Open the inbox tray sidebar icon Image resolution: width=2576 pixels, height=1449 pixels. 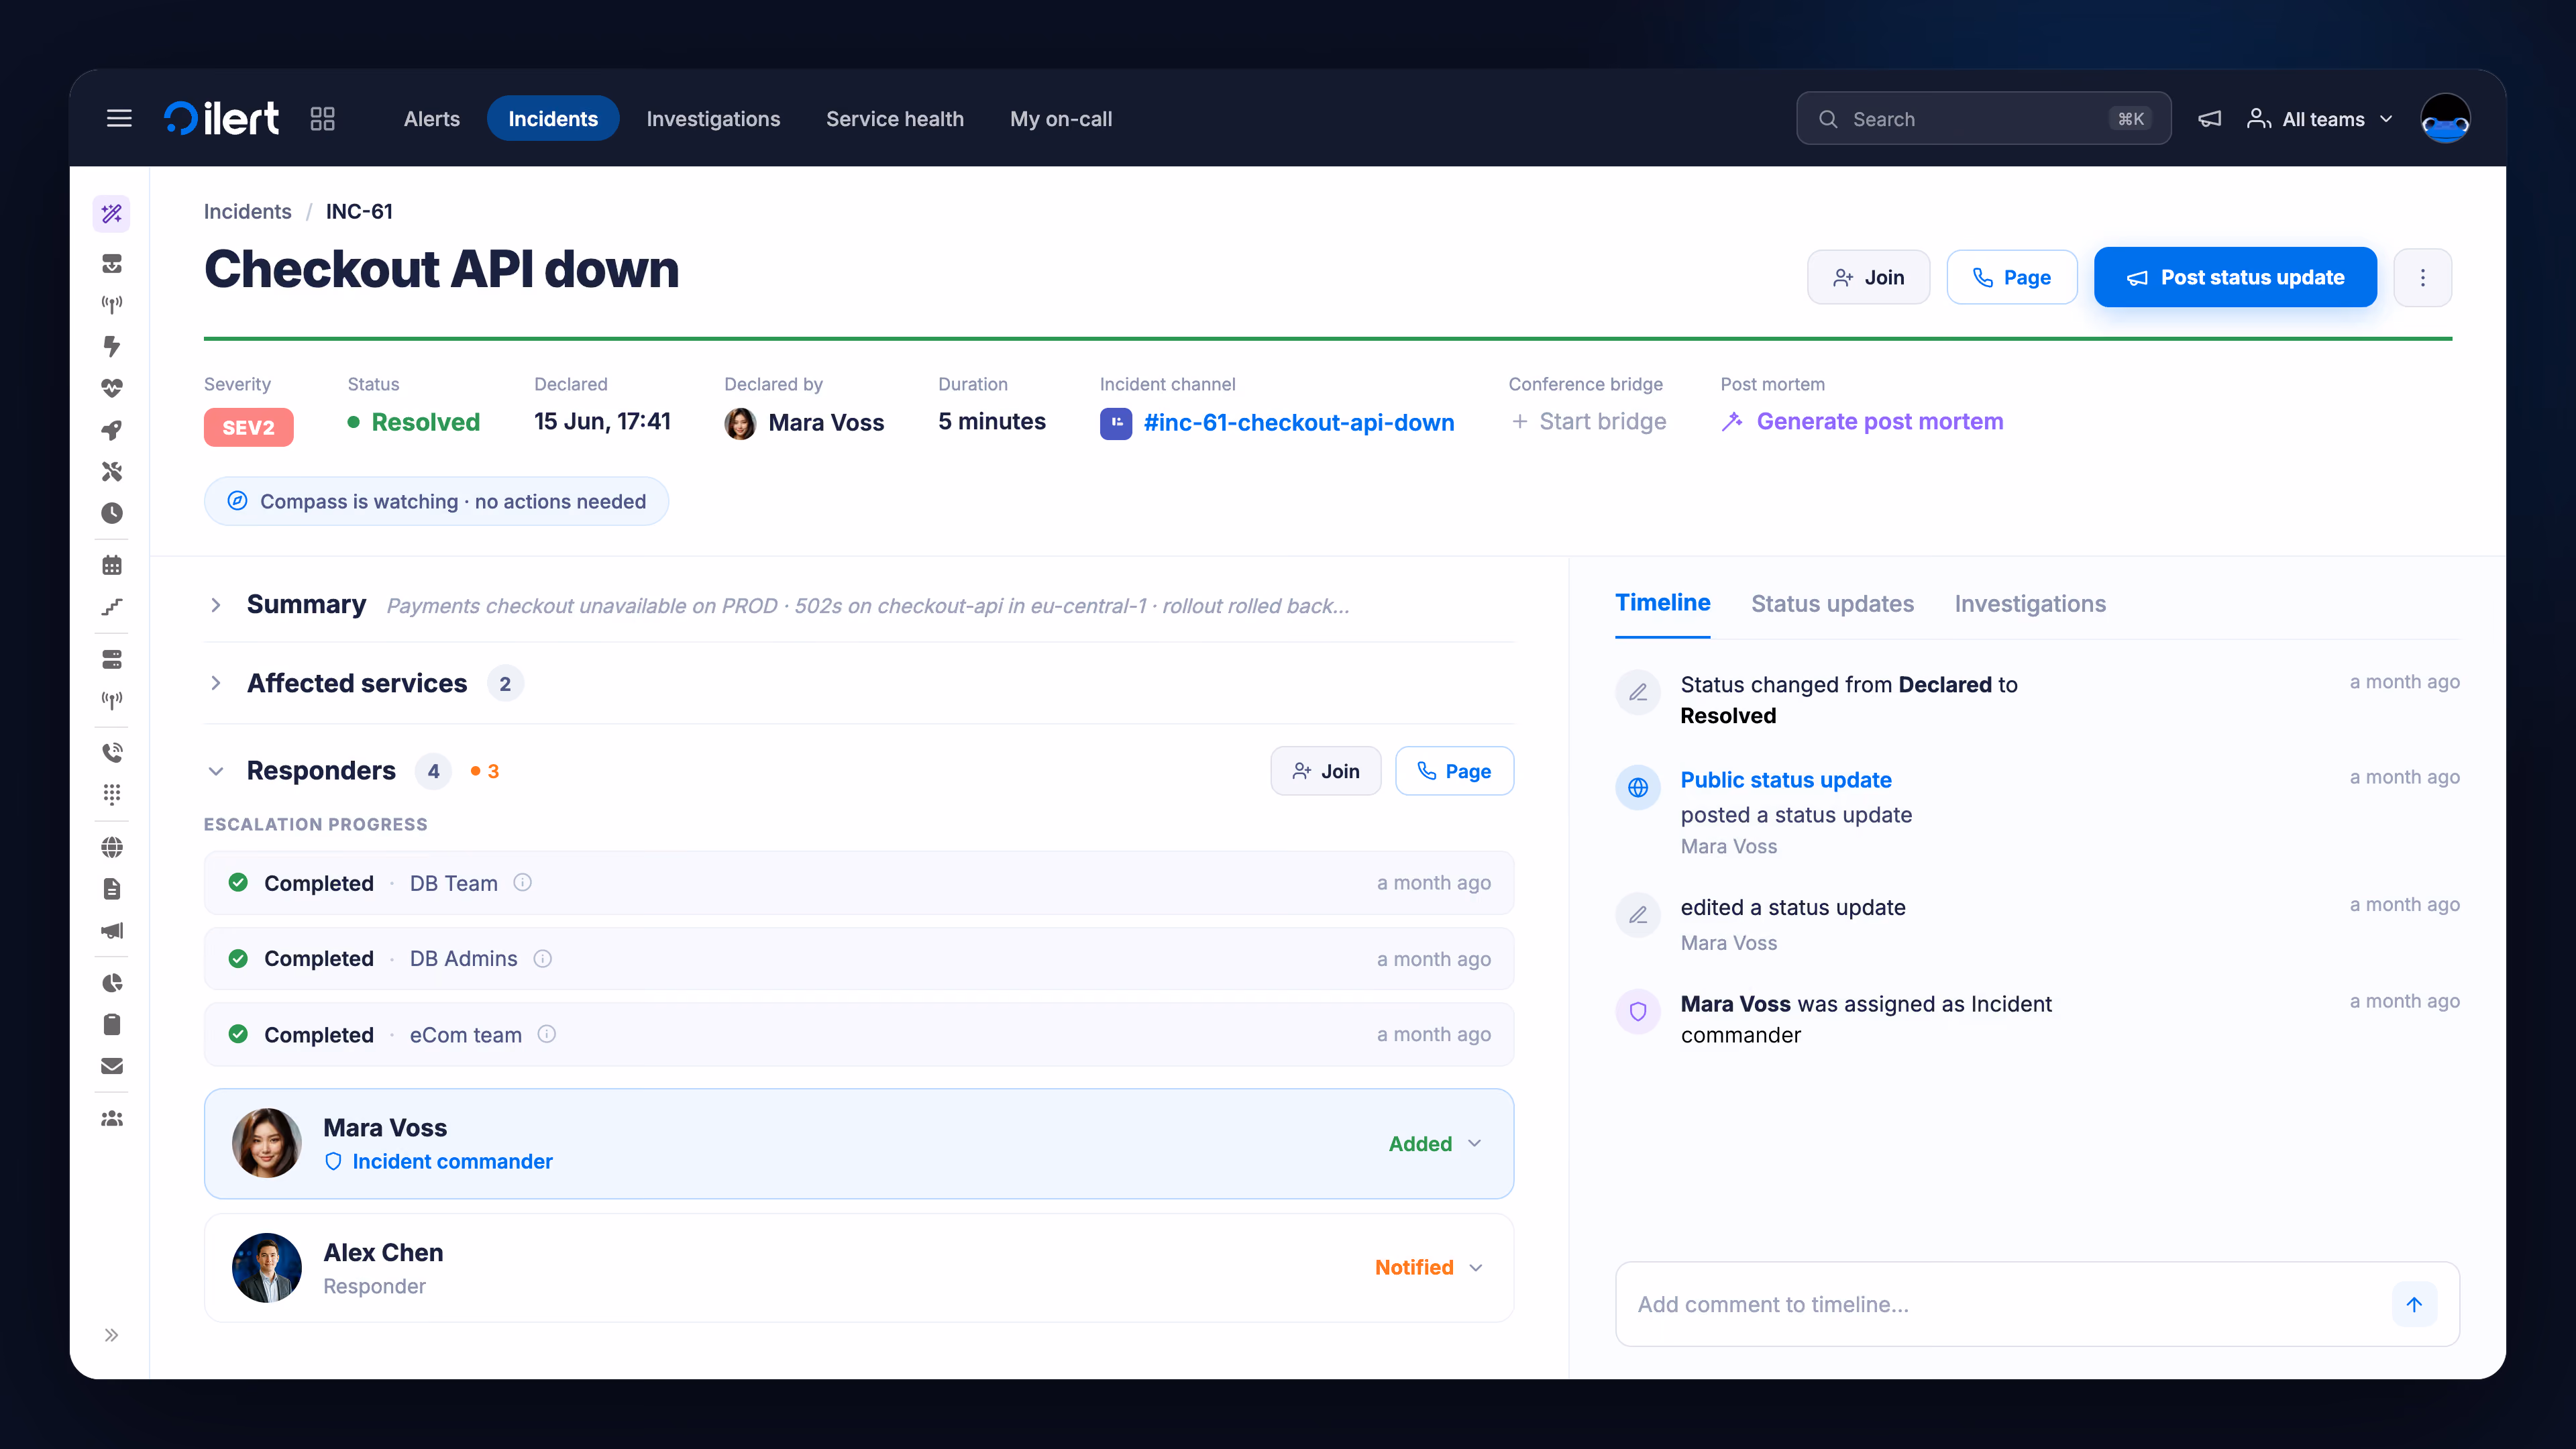pos(112,263)
